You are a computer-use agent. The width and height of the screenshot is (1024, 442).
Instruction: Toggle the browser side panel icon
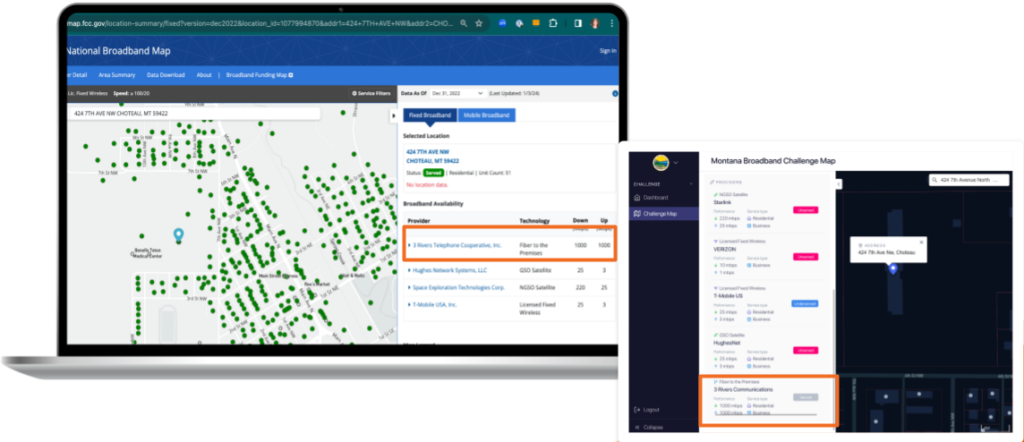[x=578, y=23]
